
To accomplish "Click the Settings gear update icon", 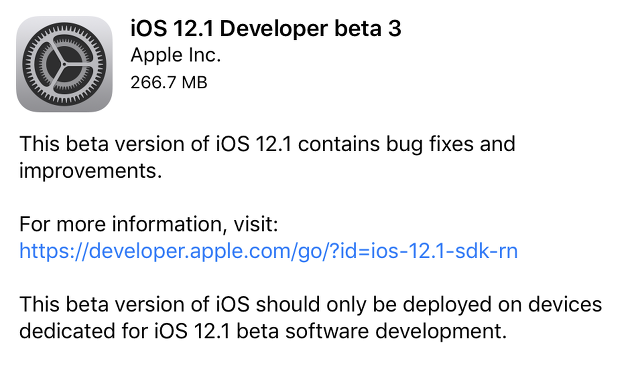I will [x=64, y=64].
